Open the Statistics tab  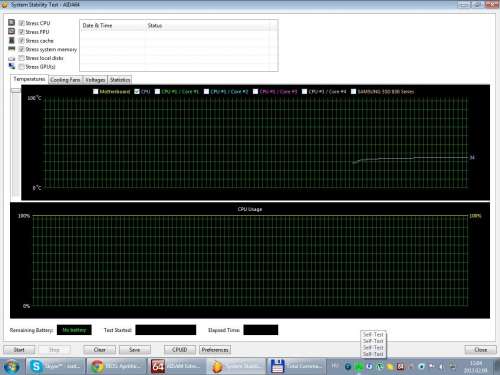point(120,80)
